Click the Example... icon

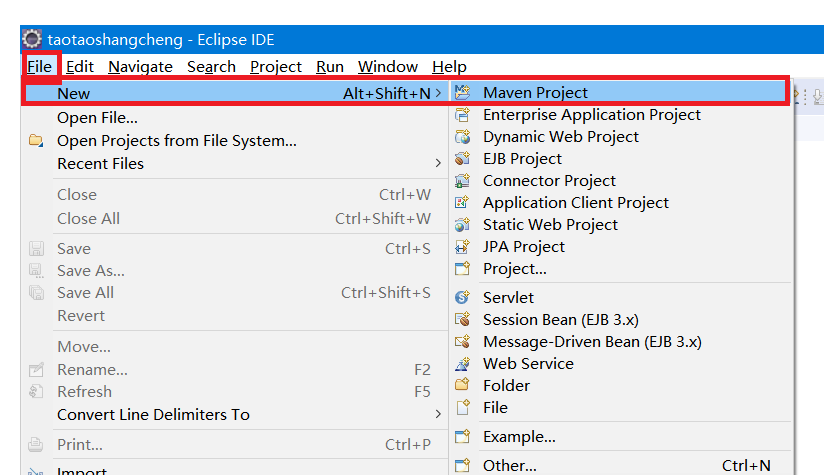462,437
